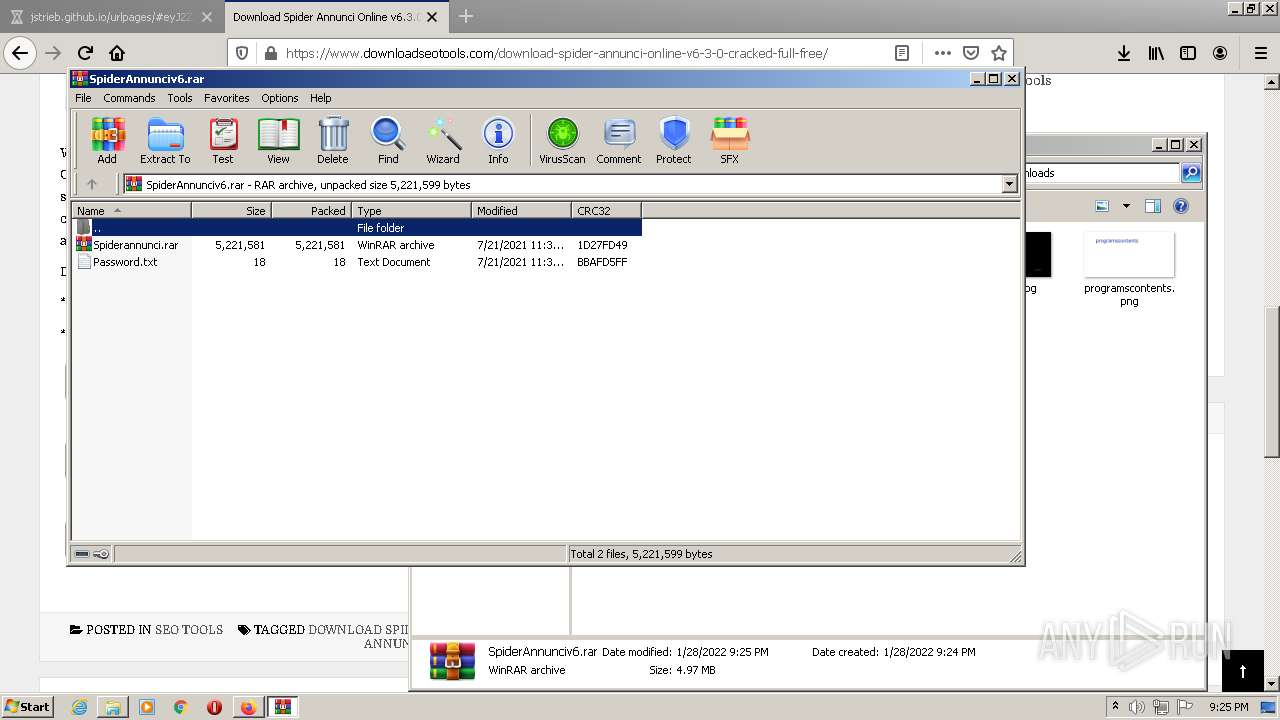Screen dimensions: 1280x720
Task: Expand the archive path dropdown arrow
Action: click(1009, 184)
